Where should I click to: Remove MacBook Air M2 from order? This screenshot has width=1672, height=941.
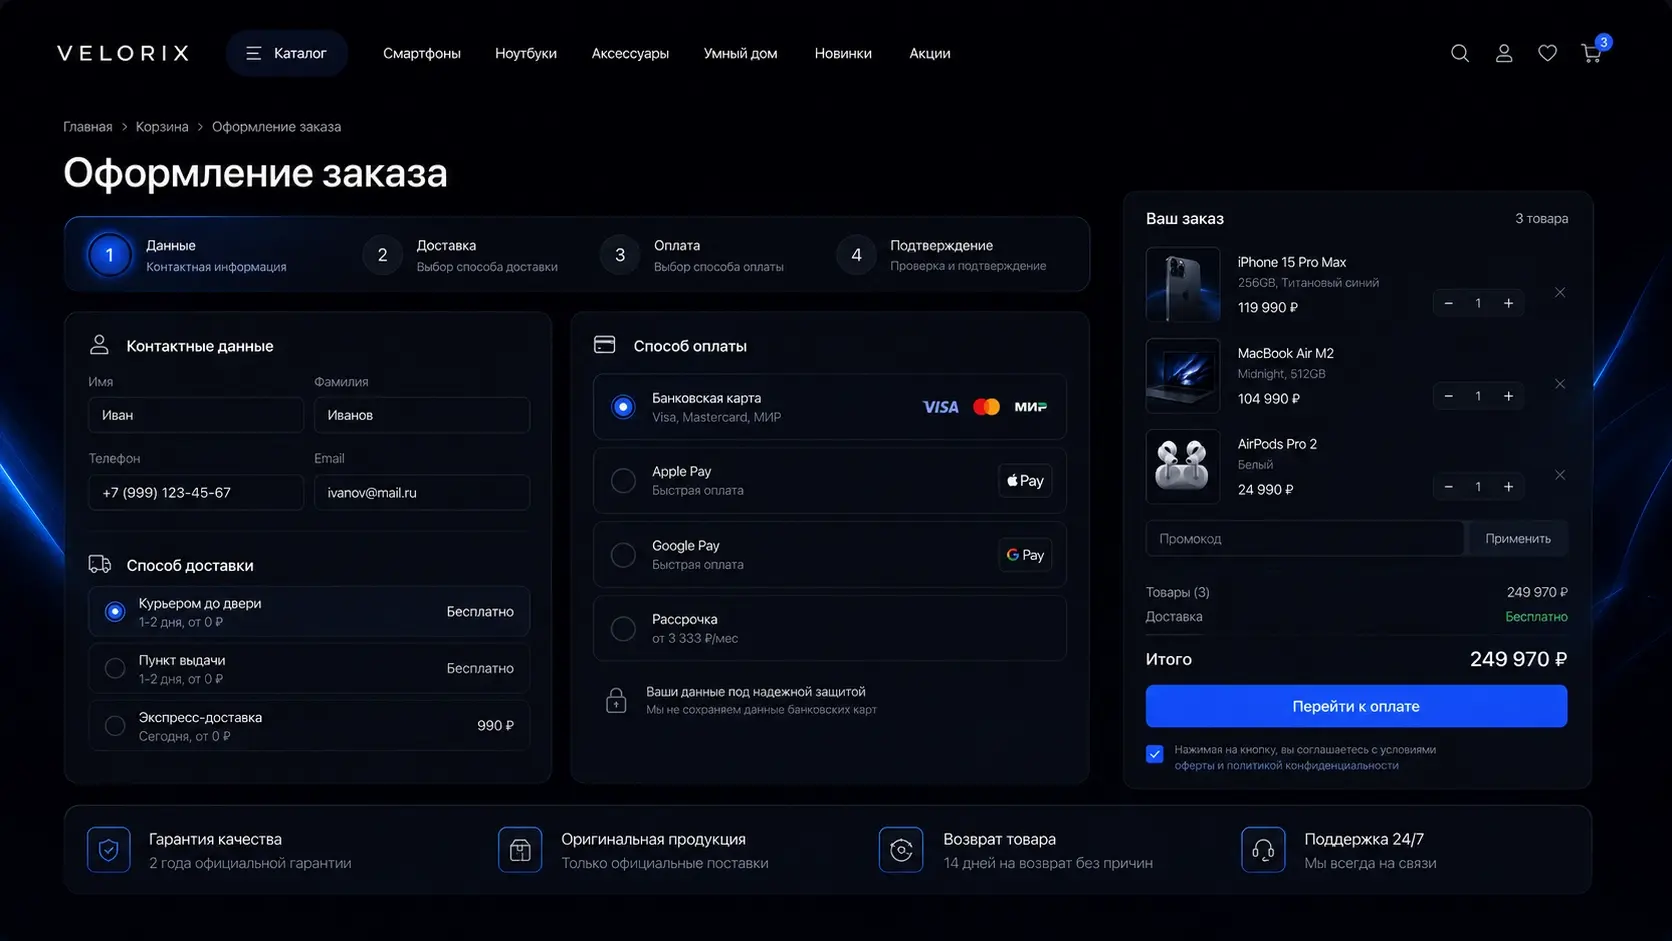(1560, 384)
